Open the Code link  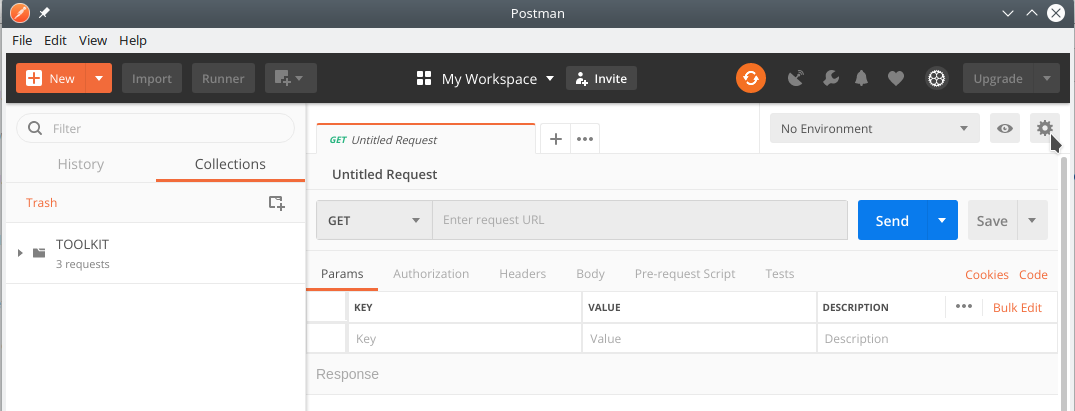click(1033, 274)
